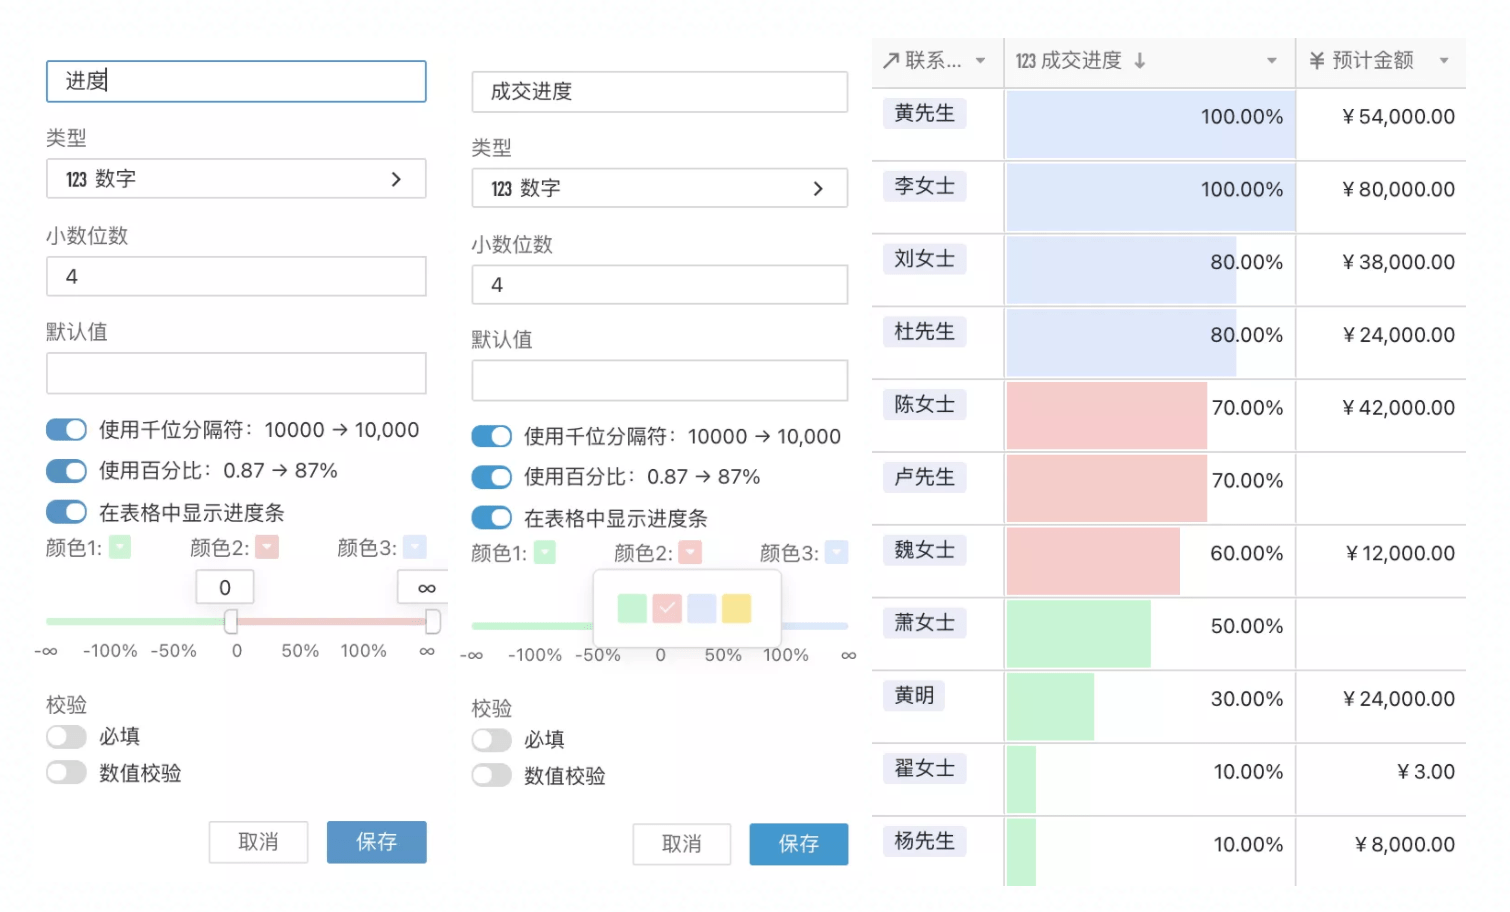The height and width of the screenshot is (912, 1510).
Task: Click the link arrow icon in 联系 column header
Action: (x=891, y=61)
